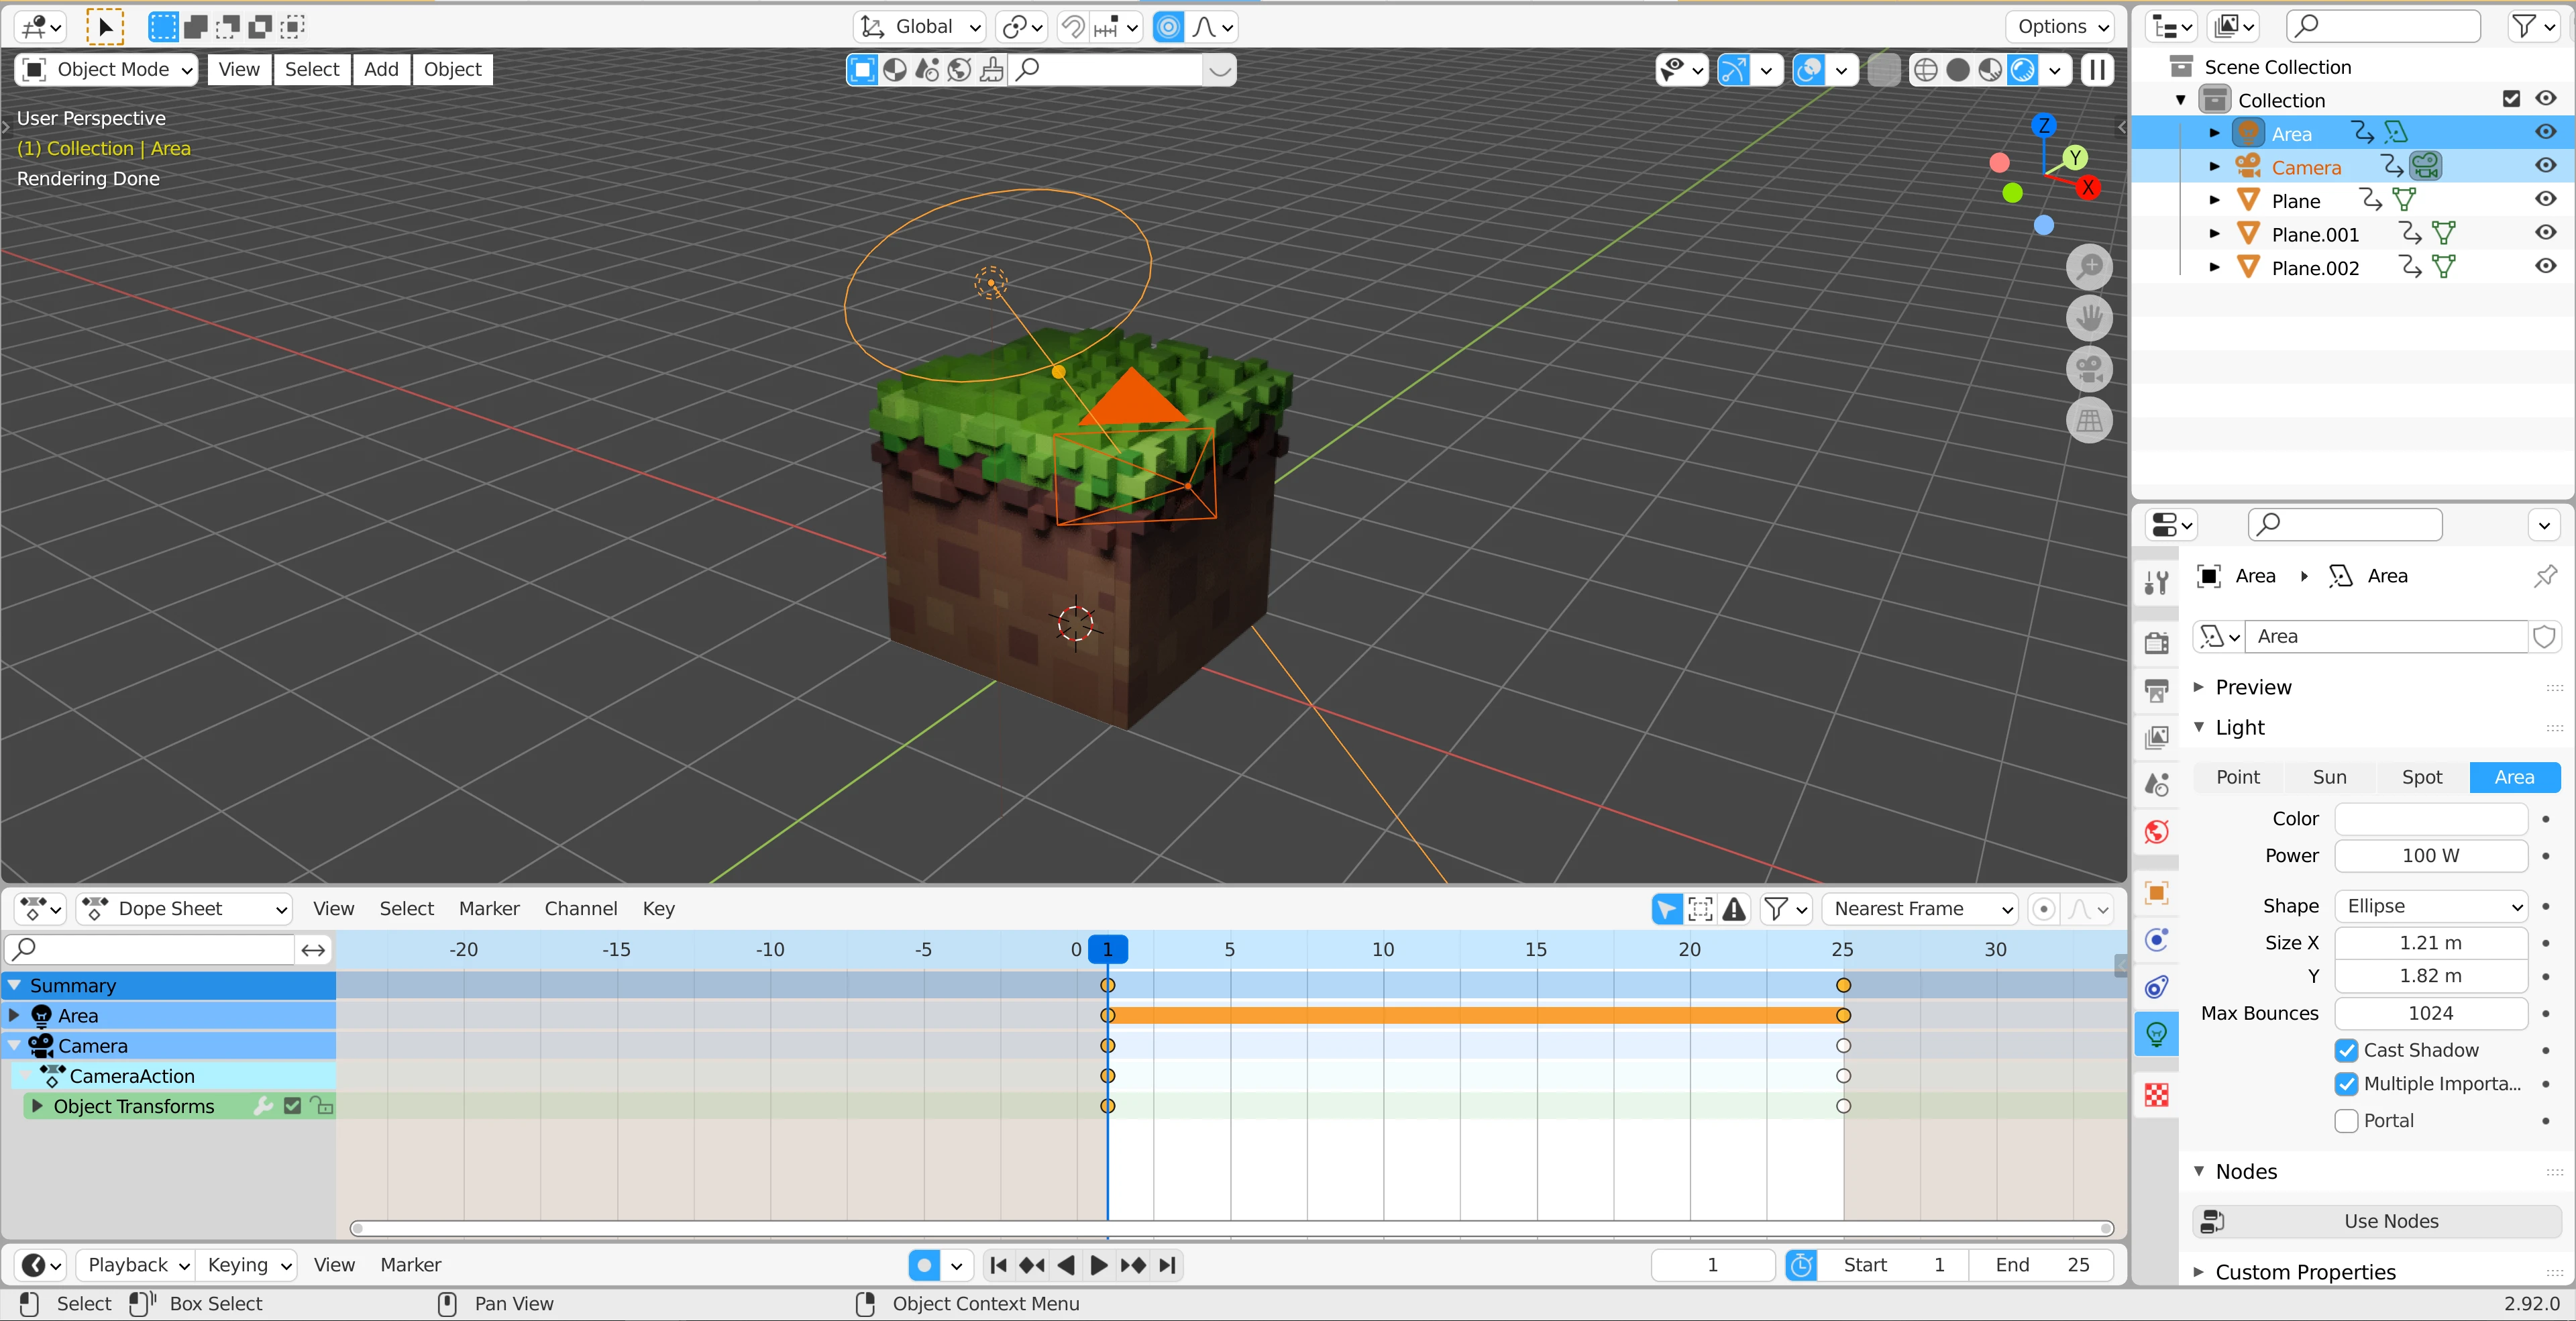Select the rendered viewport shading mode
Viewport: 2576px width, 1321px height.
tap(2022, 70)
